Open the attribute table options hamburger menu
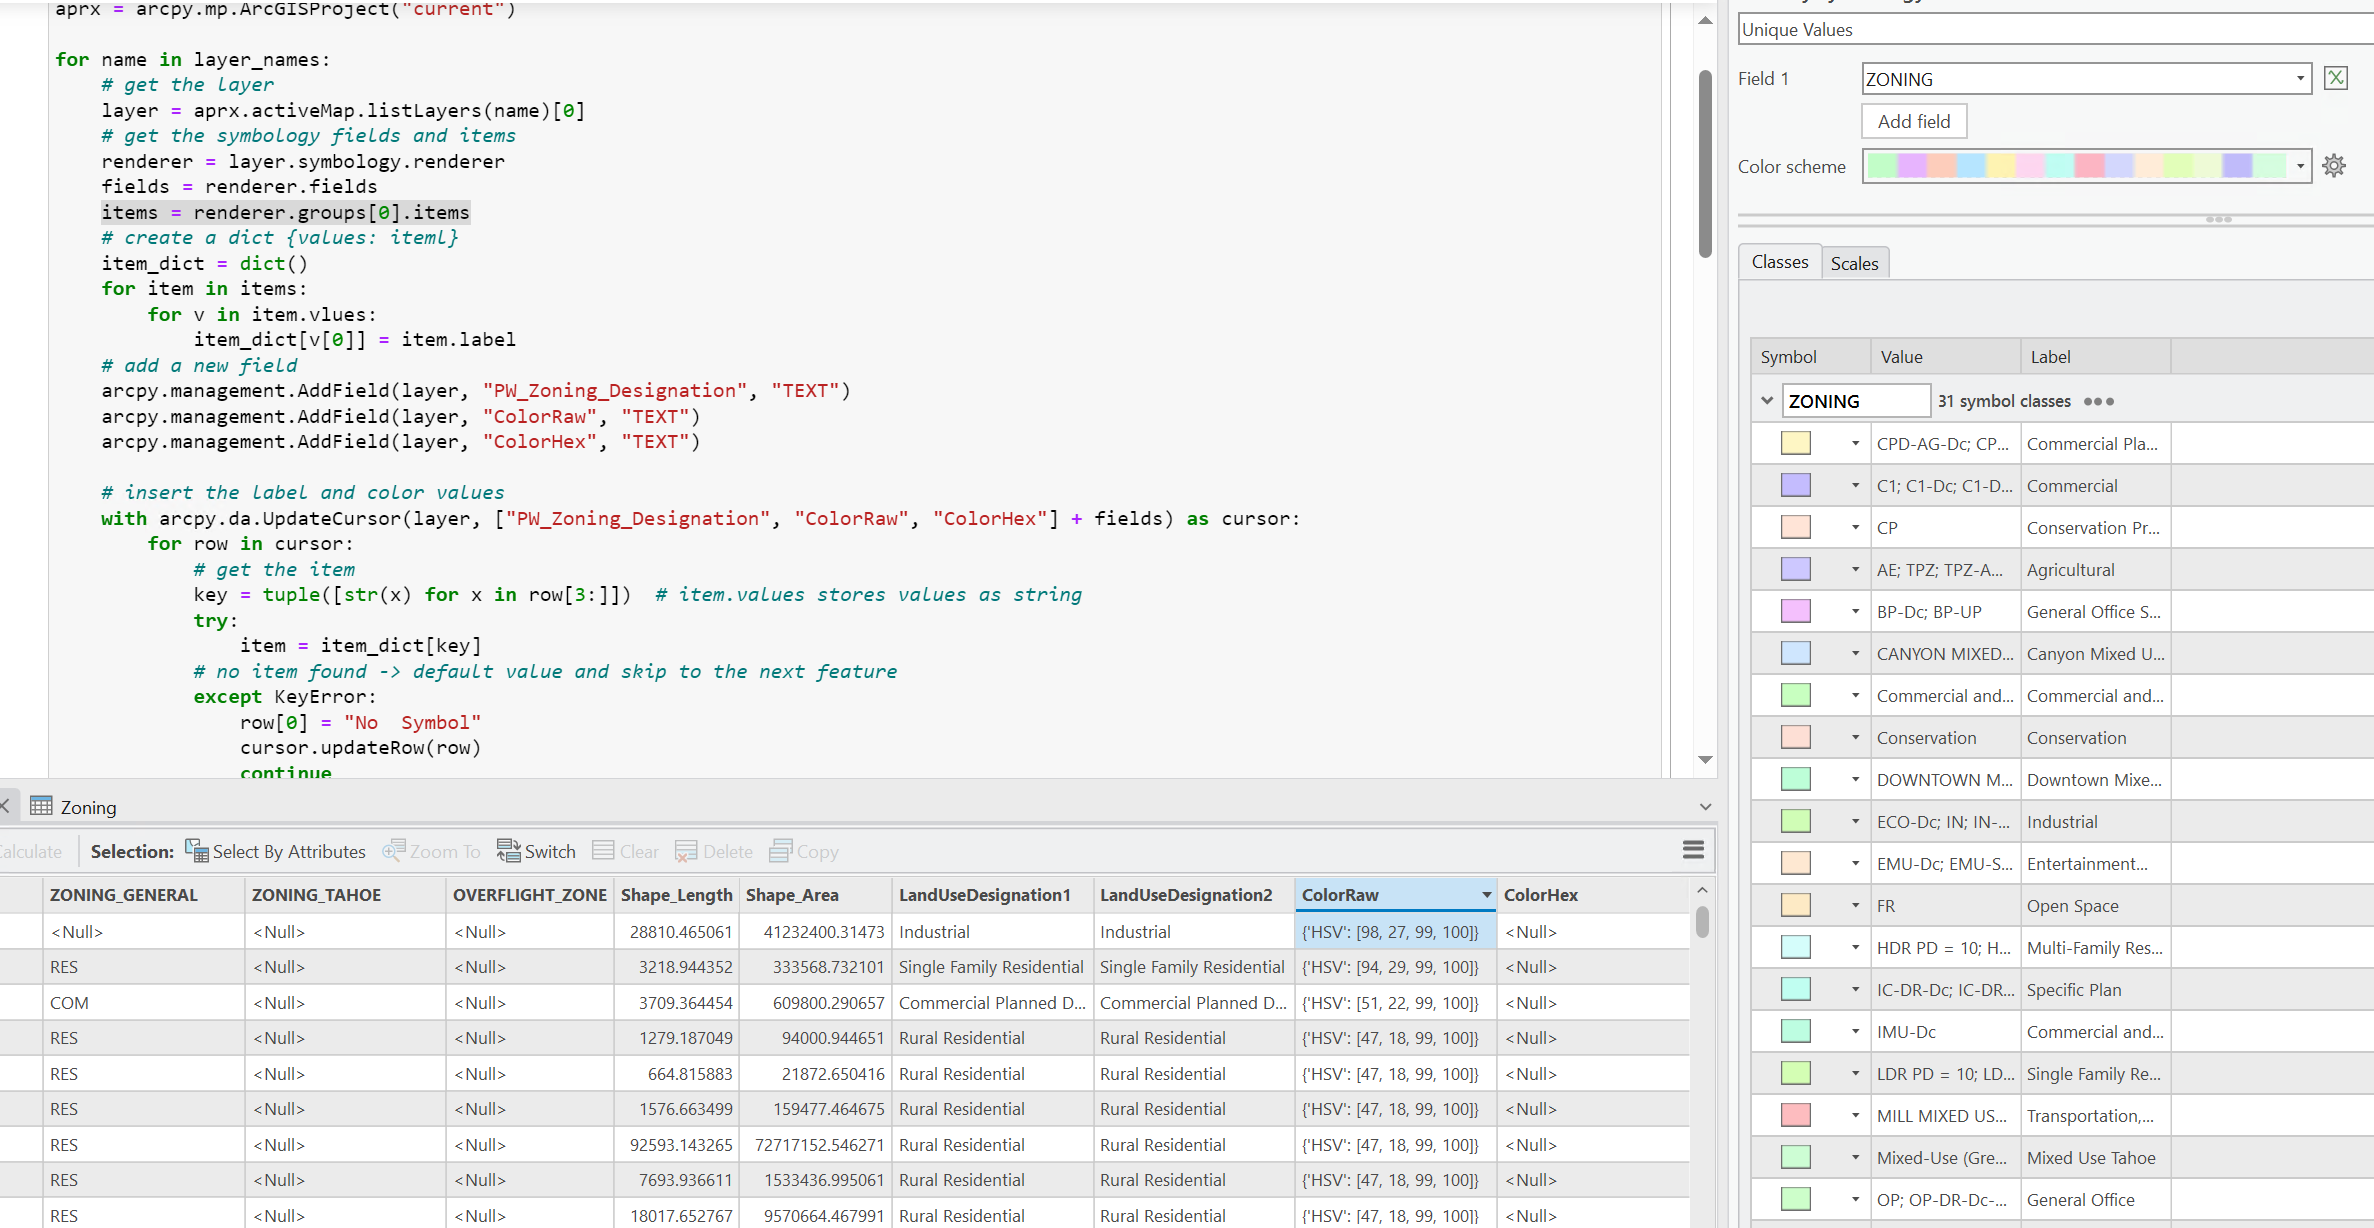 [x=1692, y=850]
